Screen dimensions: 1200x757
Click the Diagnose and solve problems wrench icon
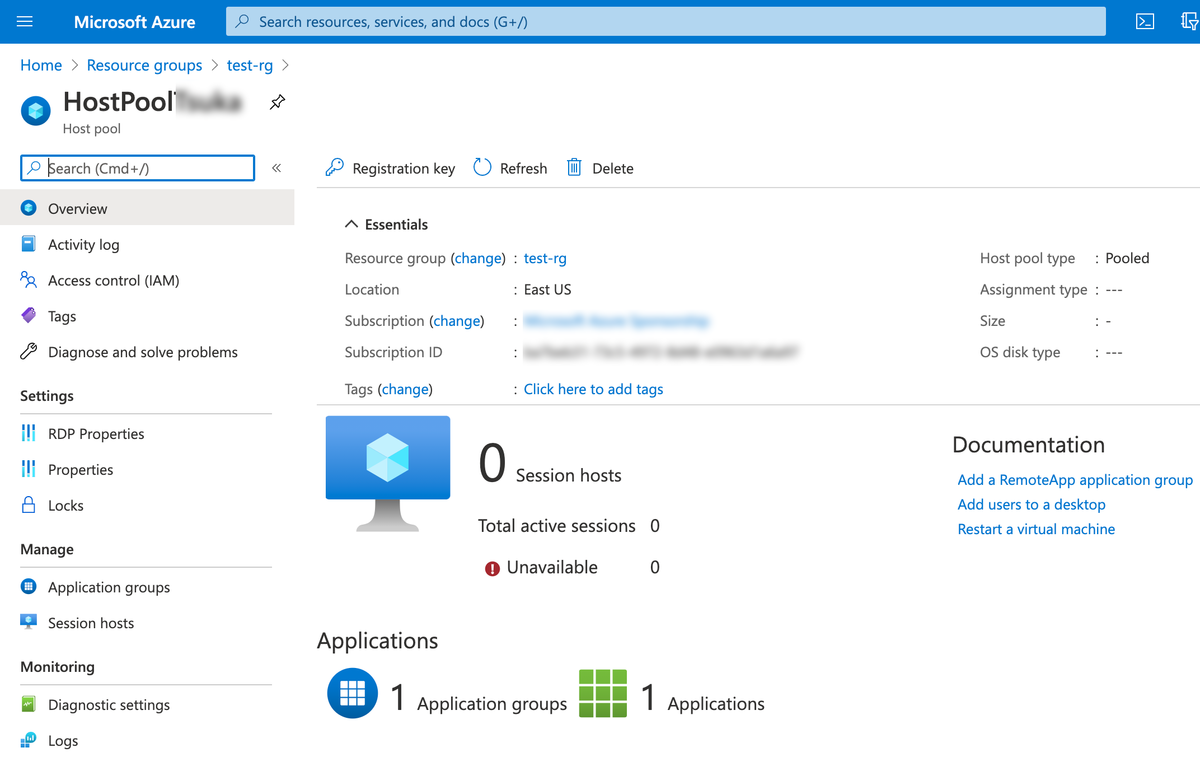tap(29, 352)
